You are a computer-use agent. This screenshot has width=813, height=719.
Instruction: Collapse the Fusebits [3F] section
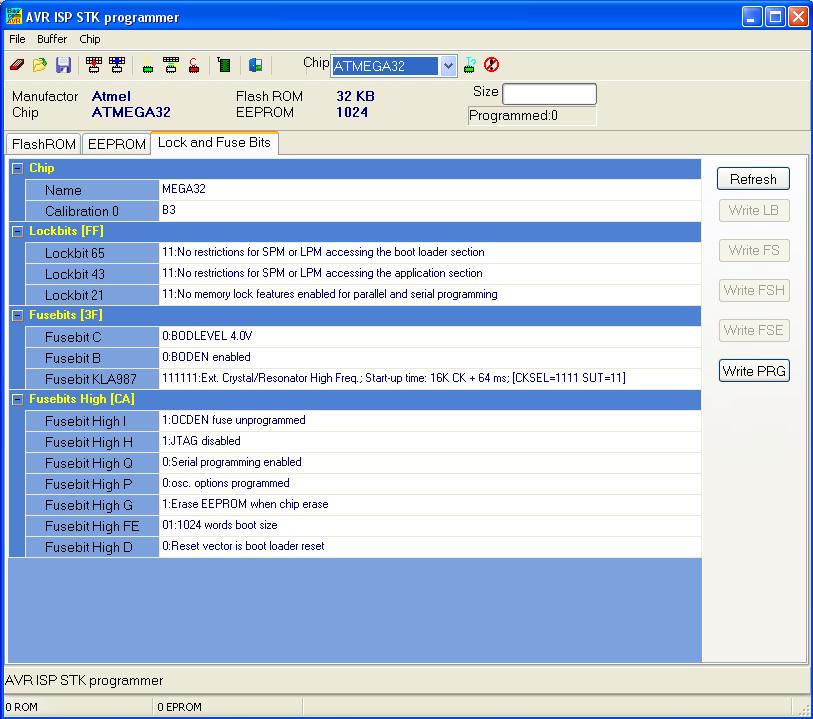coord(17,315)
